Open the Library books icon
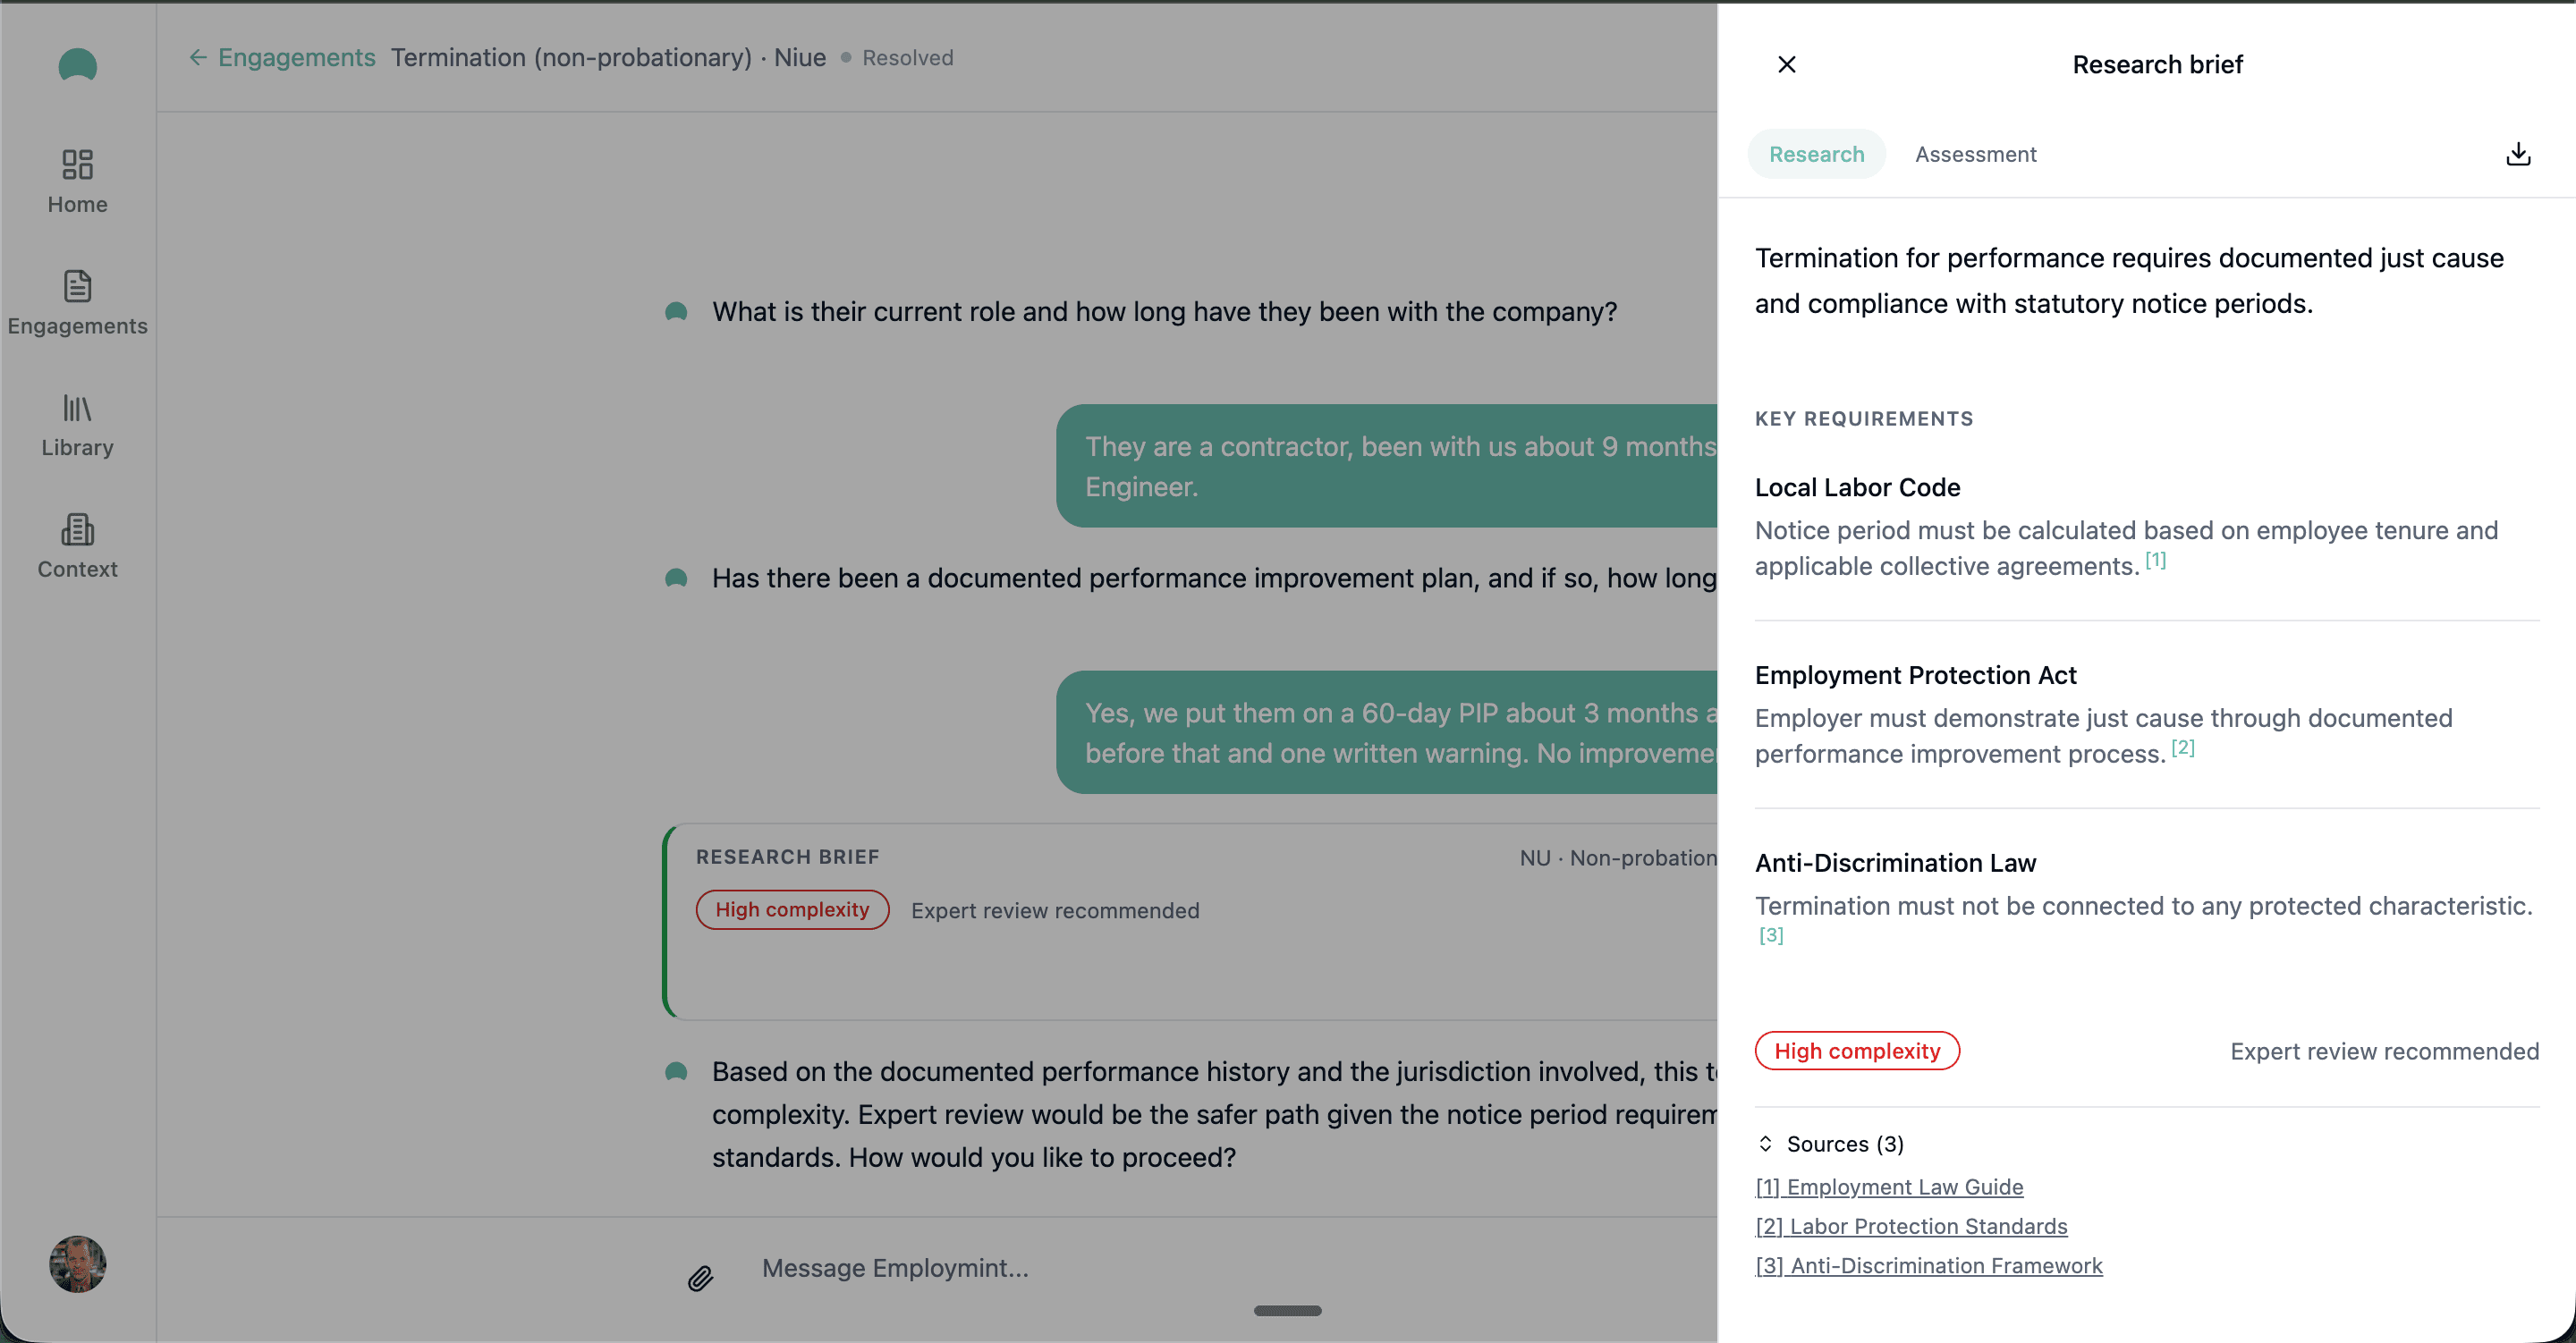The image size is (2576, 1343). 77,408
